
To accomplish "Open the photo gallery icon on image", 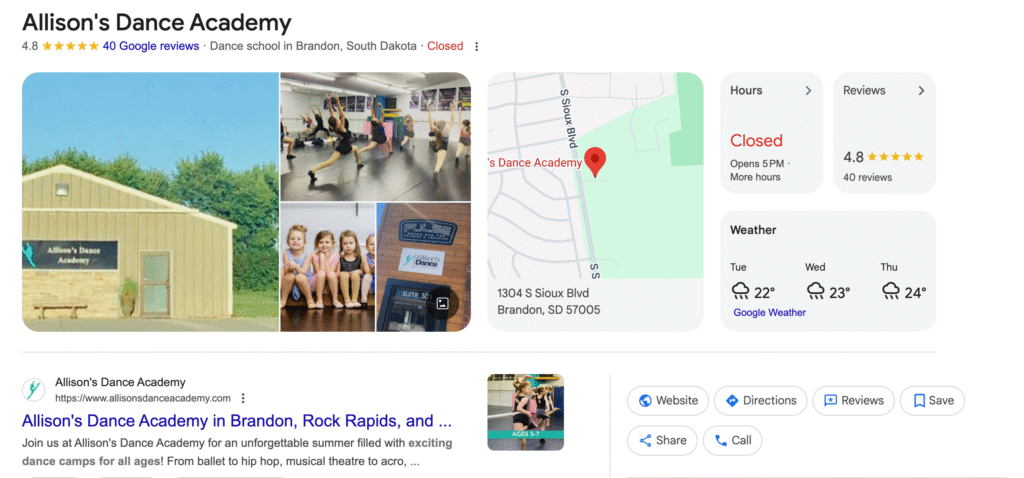I will click(442, 303).
